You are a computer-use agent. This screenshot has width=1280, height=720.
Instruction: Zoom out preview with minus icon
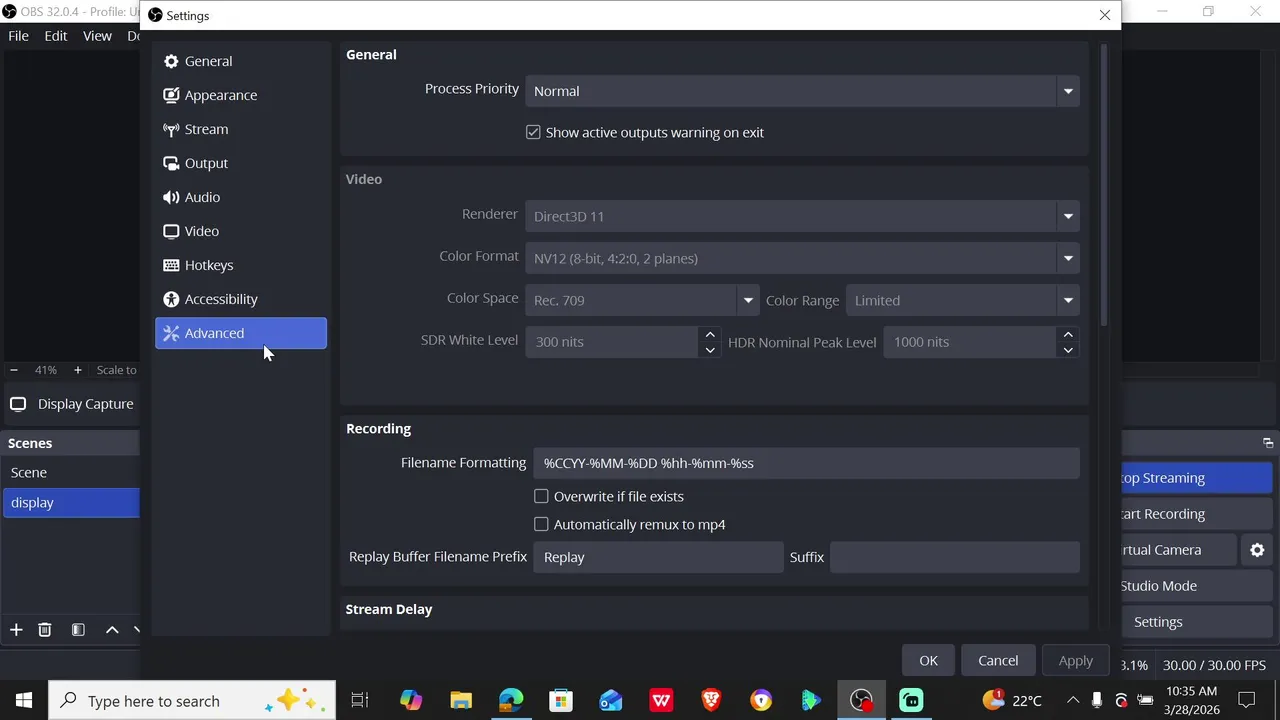[14, 370]
